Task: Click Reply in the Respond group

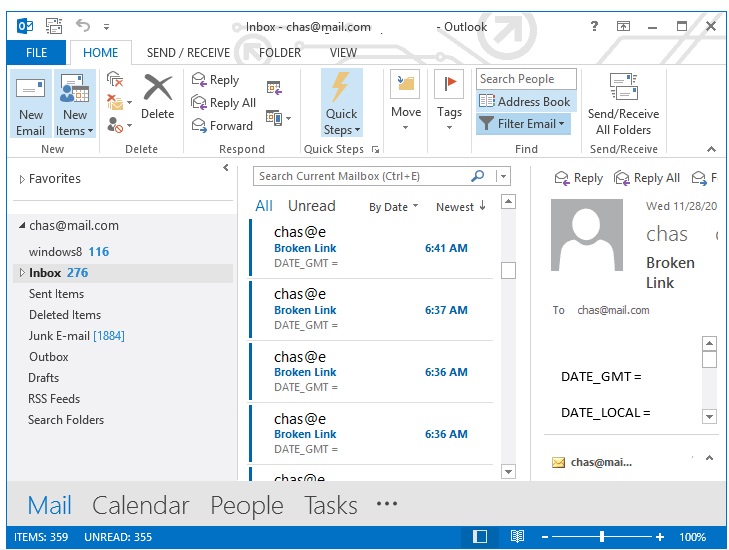Action: coord(215,80)
